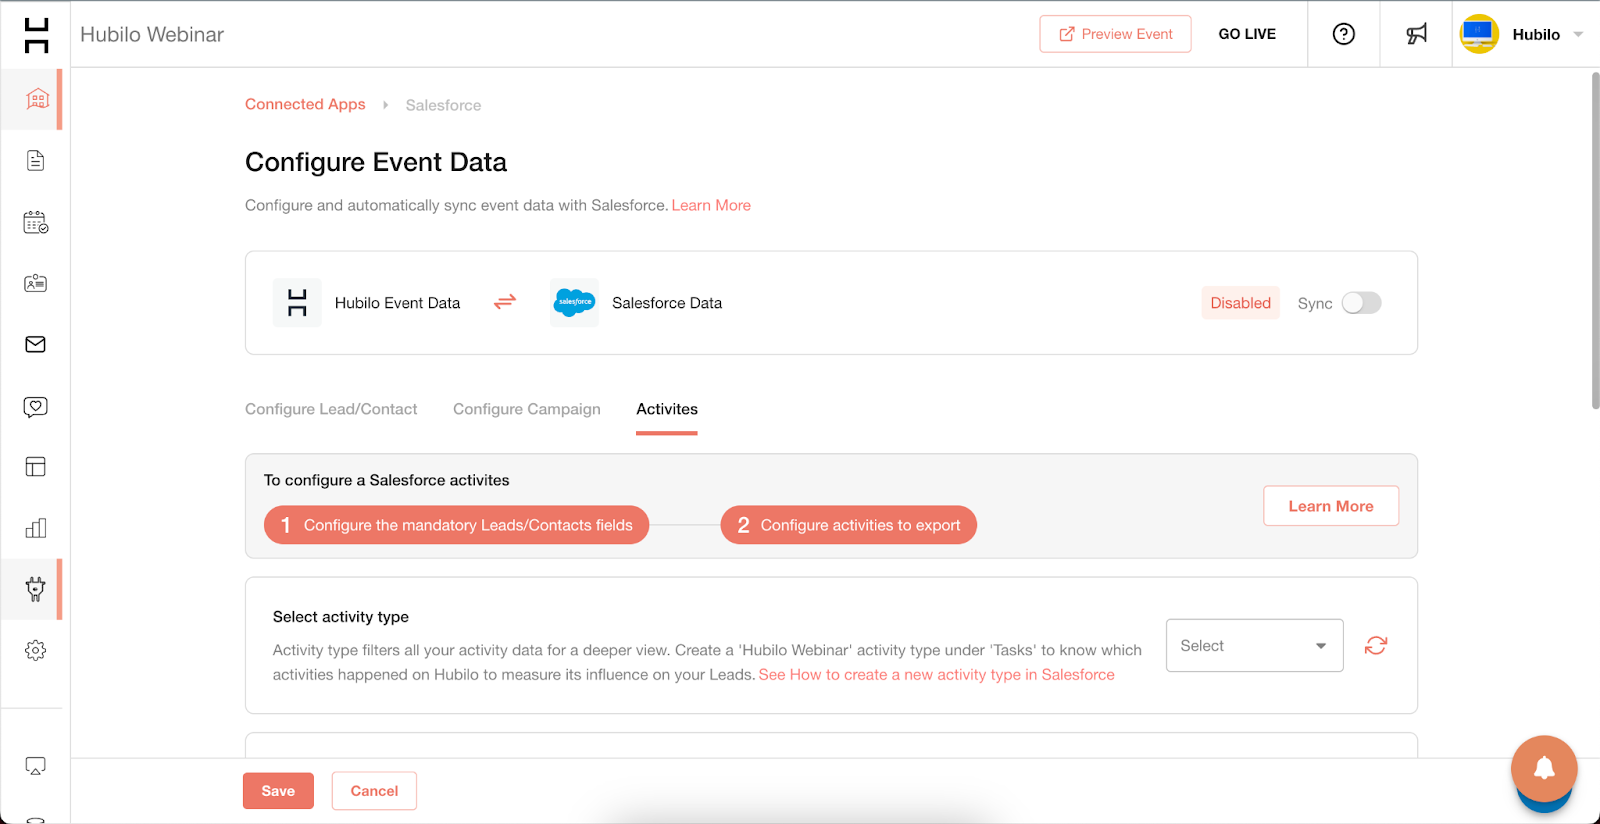The image size is (1600, 824).
Task: Refresh activity types with the sync icon
Action: tap(1376, 646)
